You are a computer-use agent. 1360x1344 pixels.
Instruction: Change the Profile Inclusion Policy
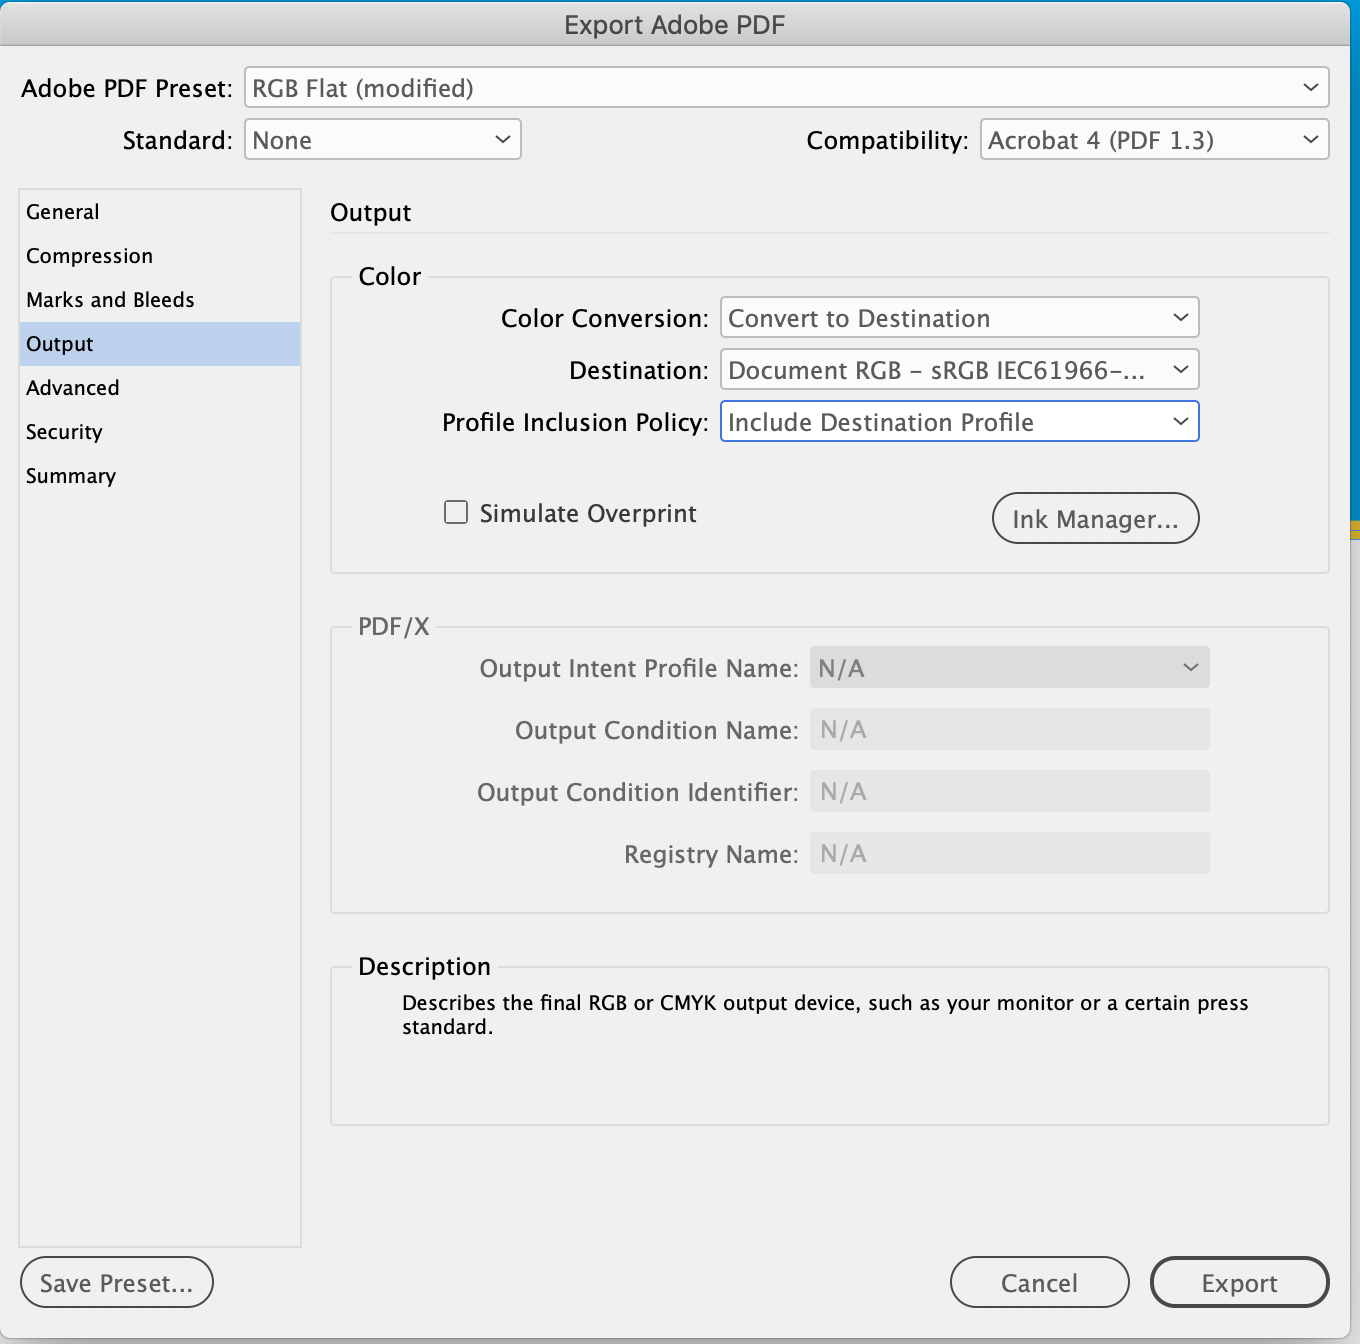click(x=958, y=421)
